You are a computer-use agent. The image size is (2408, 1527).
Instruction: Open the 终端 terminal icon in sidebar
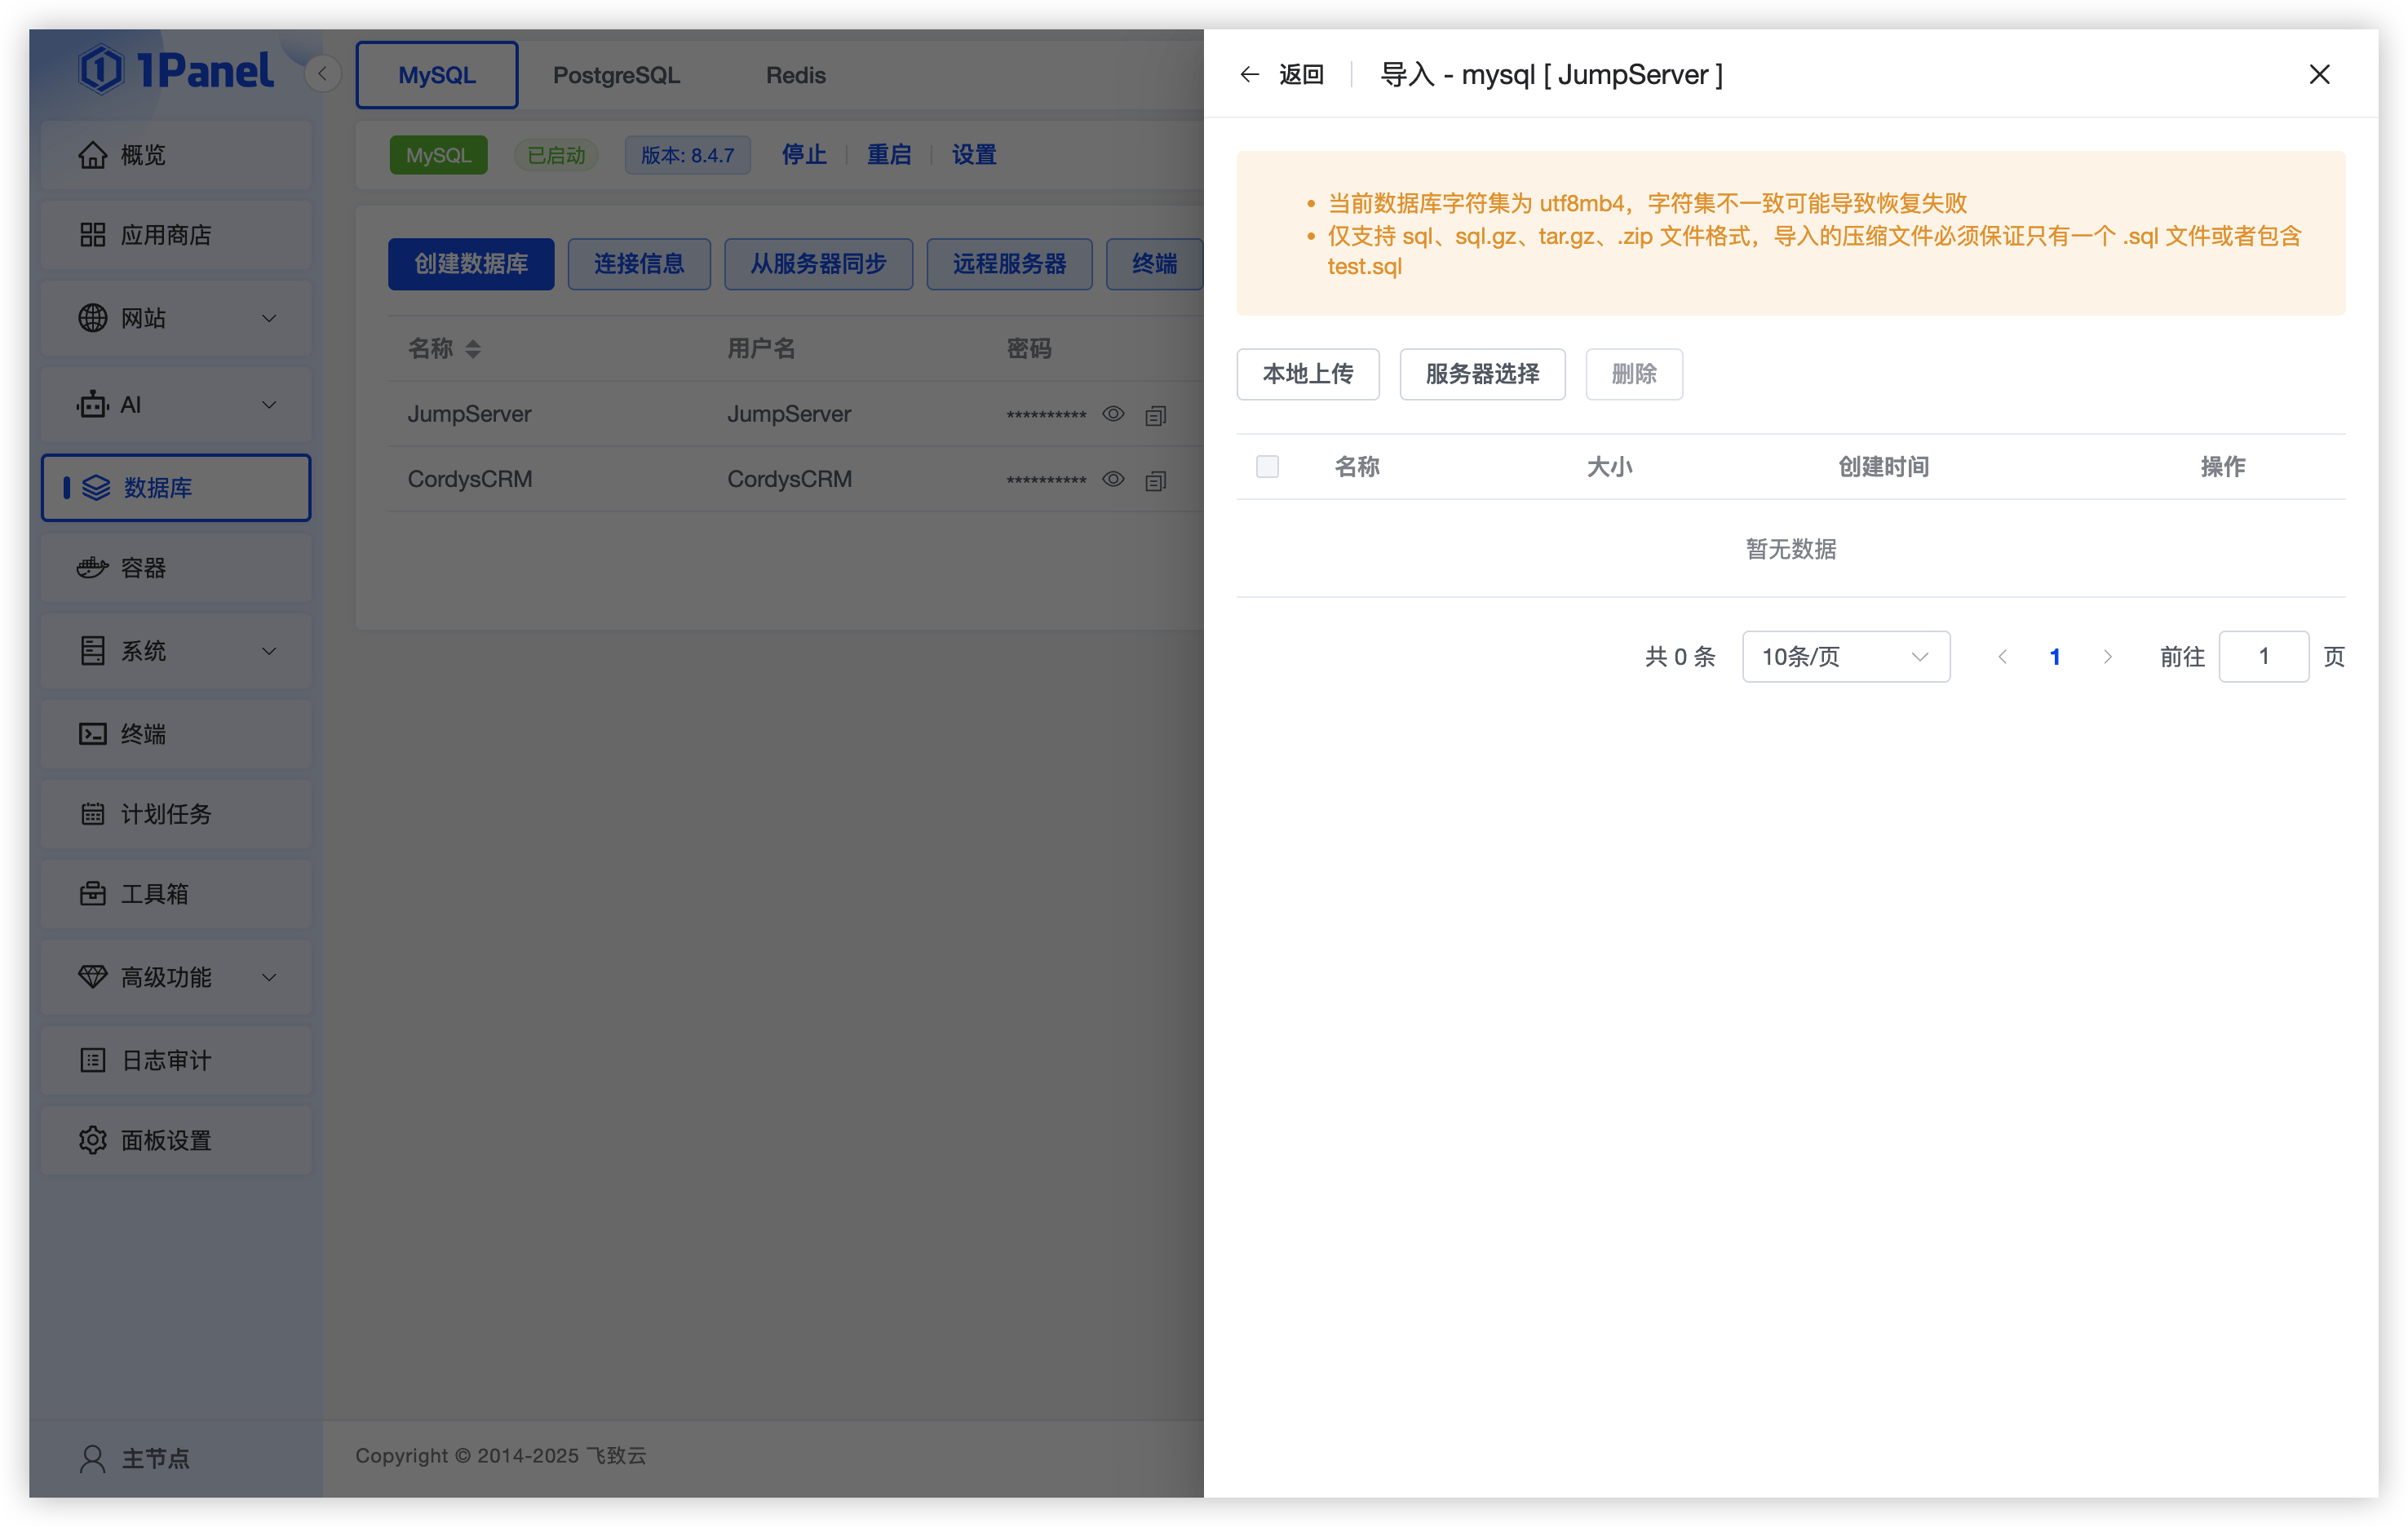point(92,734)
